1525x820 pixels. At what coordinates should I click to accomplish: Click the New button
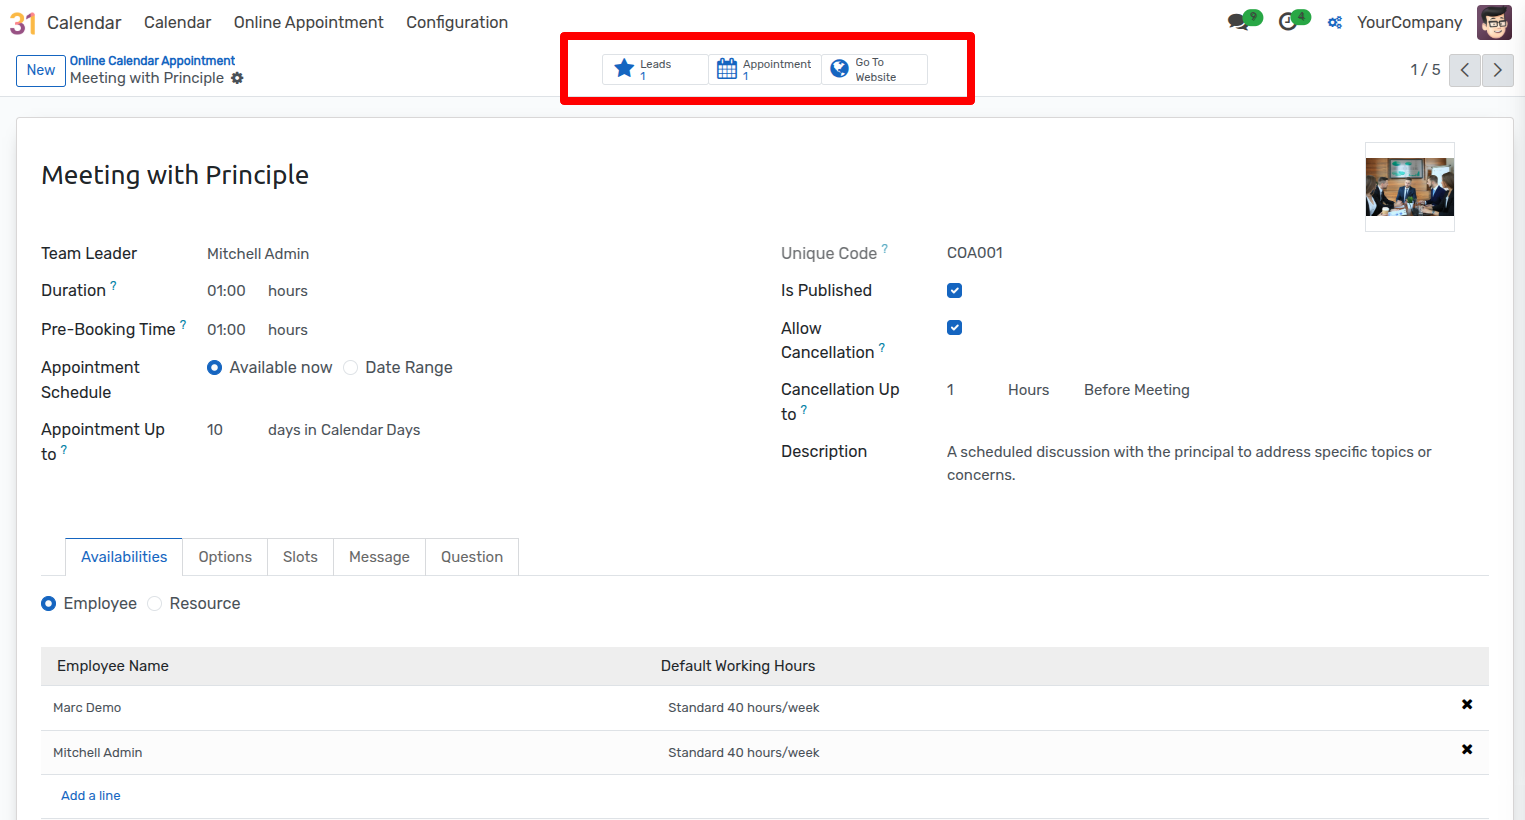pyautogui.click(x=41, y=70)
